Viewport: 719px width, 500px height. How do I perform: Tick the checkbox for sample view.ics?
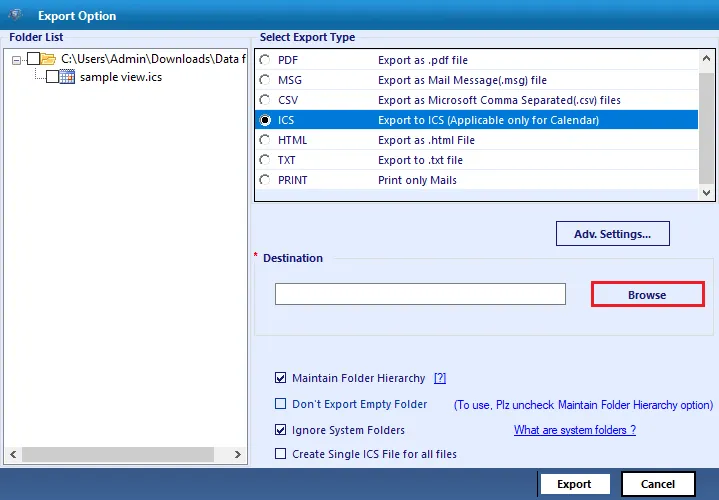52,77
